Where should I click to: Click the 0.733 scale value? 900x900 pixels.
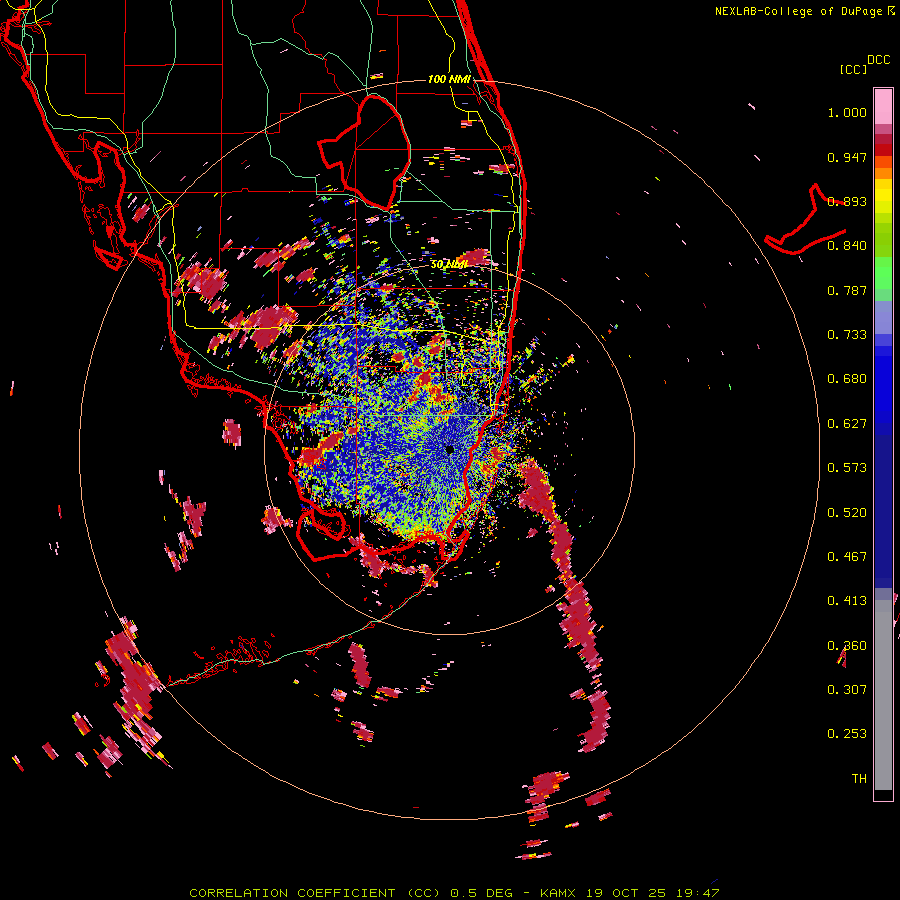847,335
